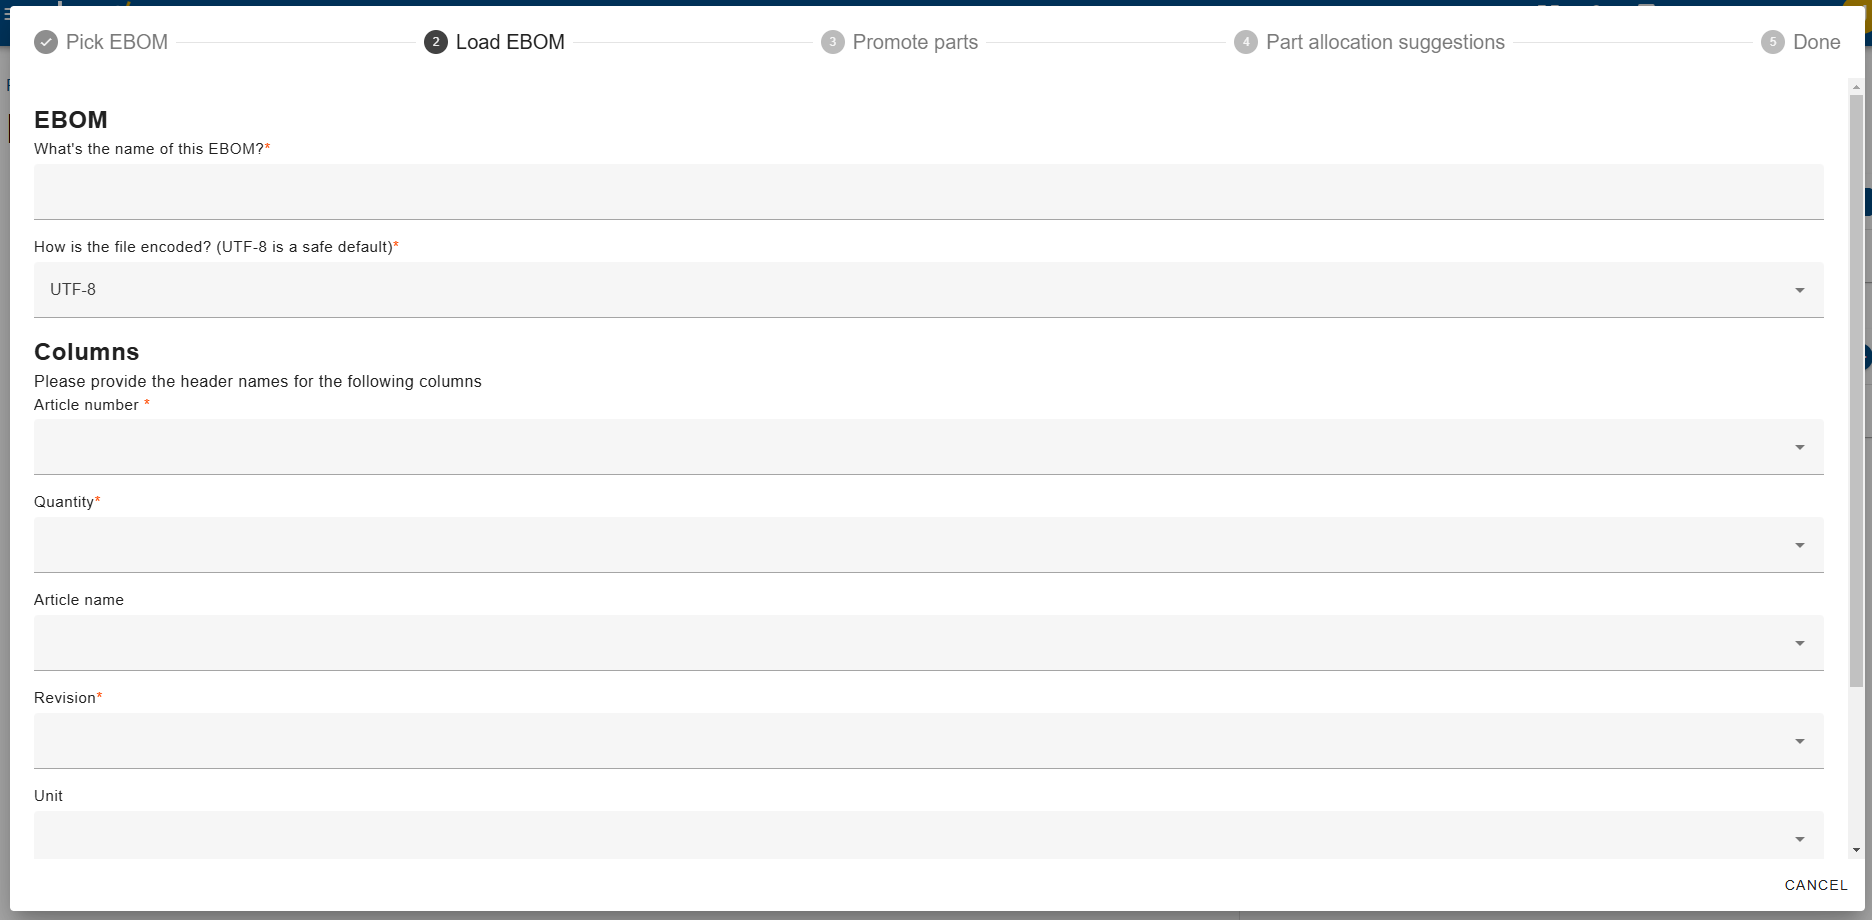Click the Article number dropdown arrow
The height and width of the screenshot is (920, 1872).
(x=1800, y=447)
